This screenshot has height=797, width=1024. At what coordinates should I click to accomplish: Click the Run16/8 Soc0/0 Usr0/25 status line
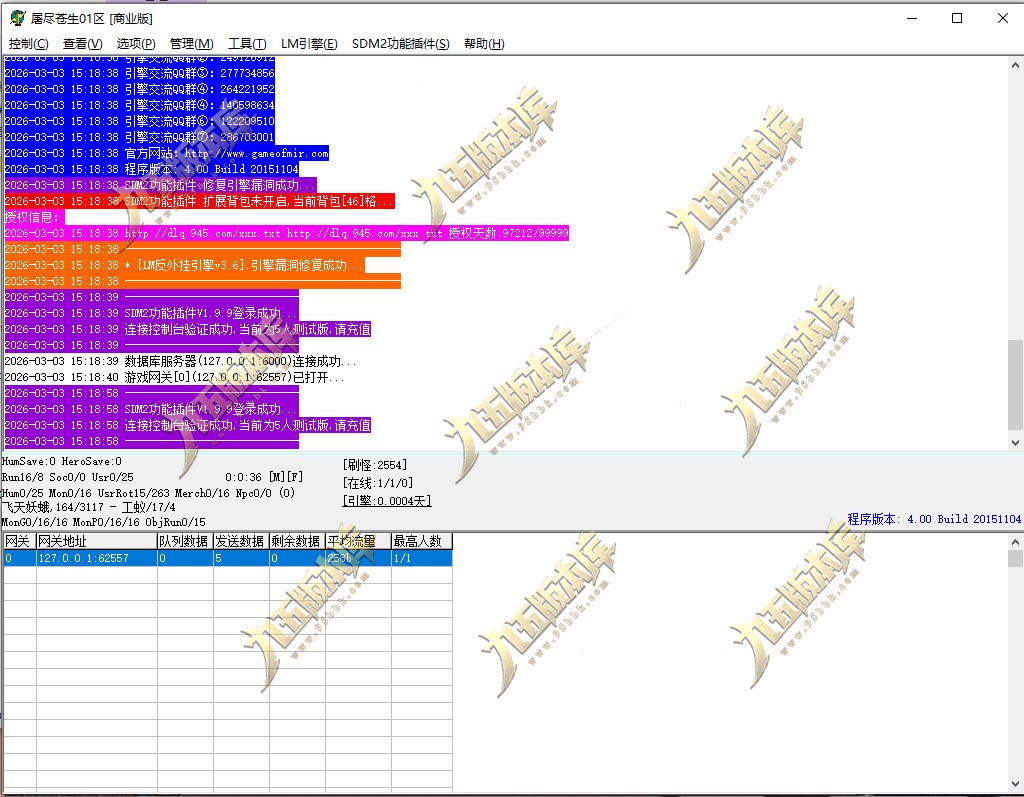[x=67, y=478]
